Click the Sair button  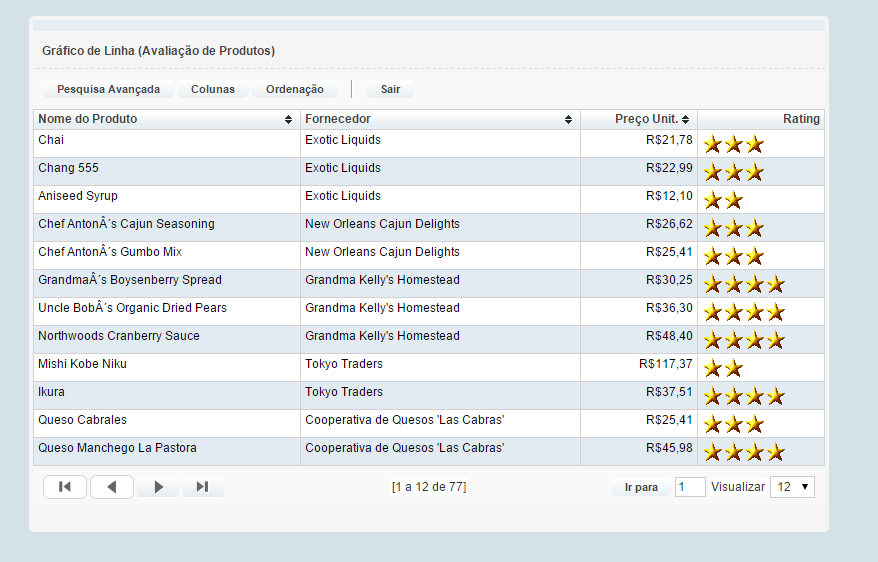click(390, 89)
